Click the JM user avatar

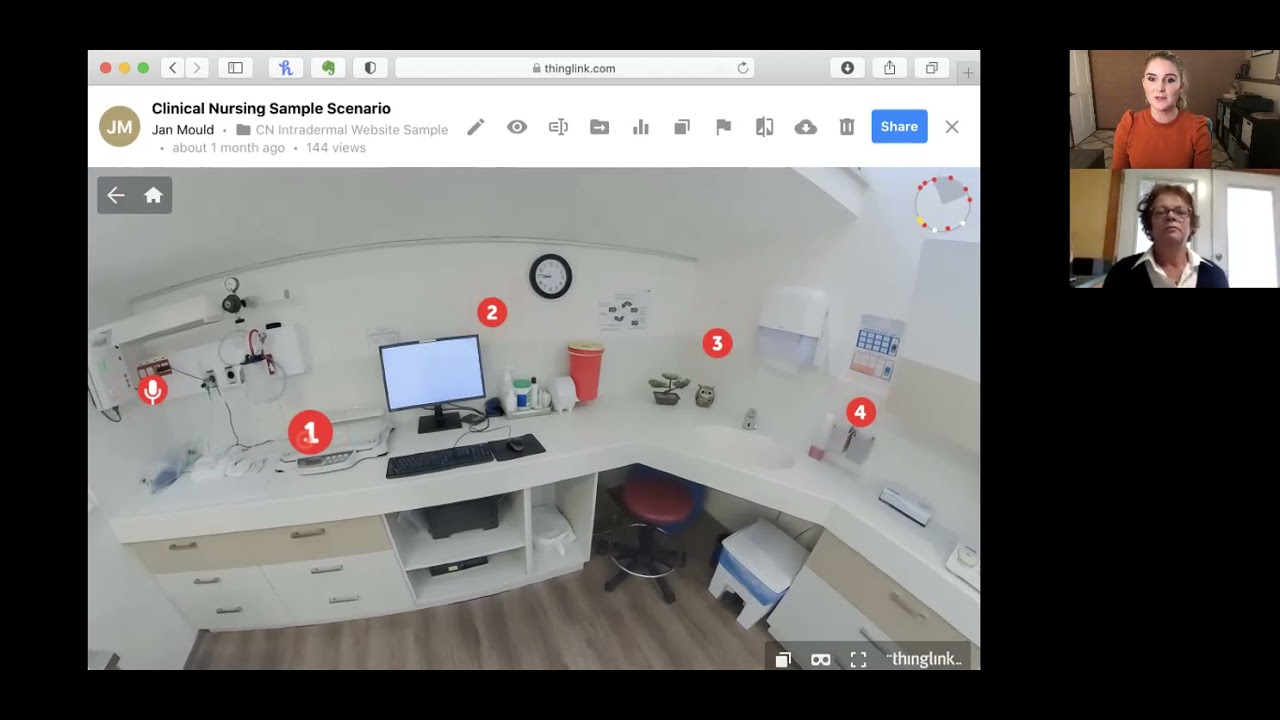[119, 127]
